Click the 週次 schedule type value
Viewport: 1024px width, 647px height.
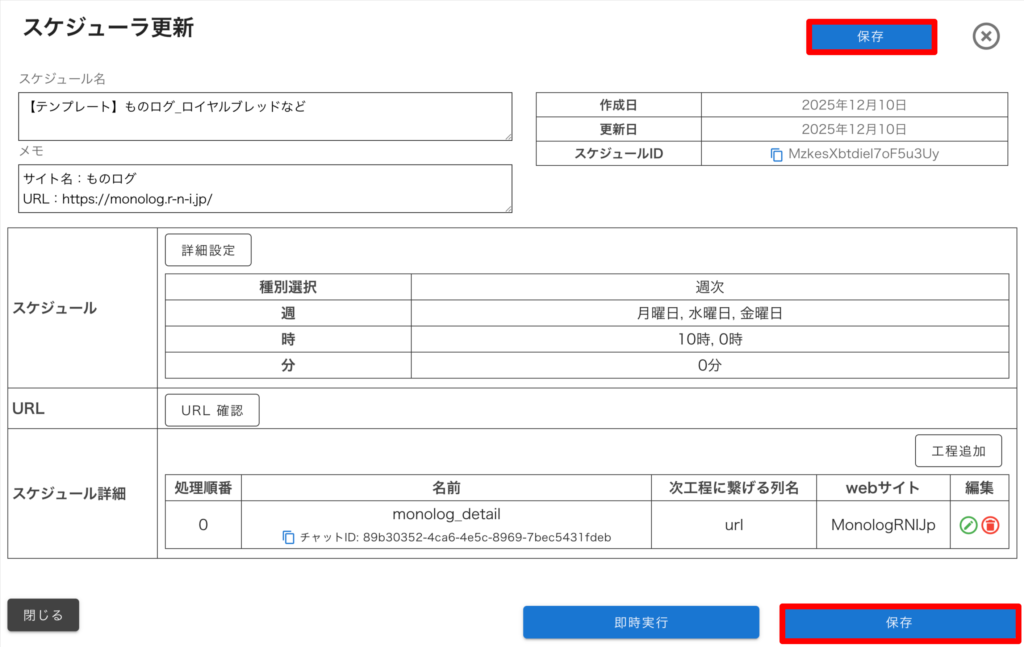tap(710, 287)
